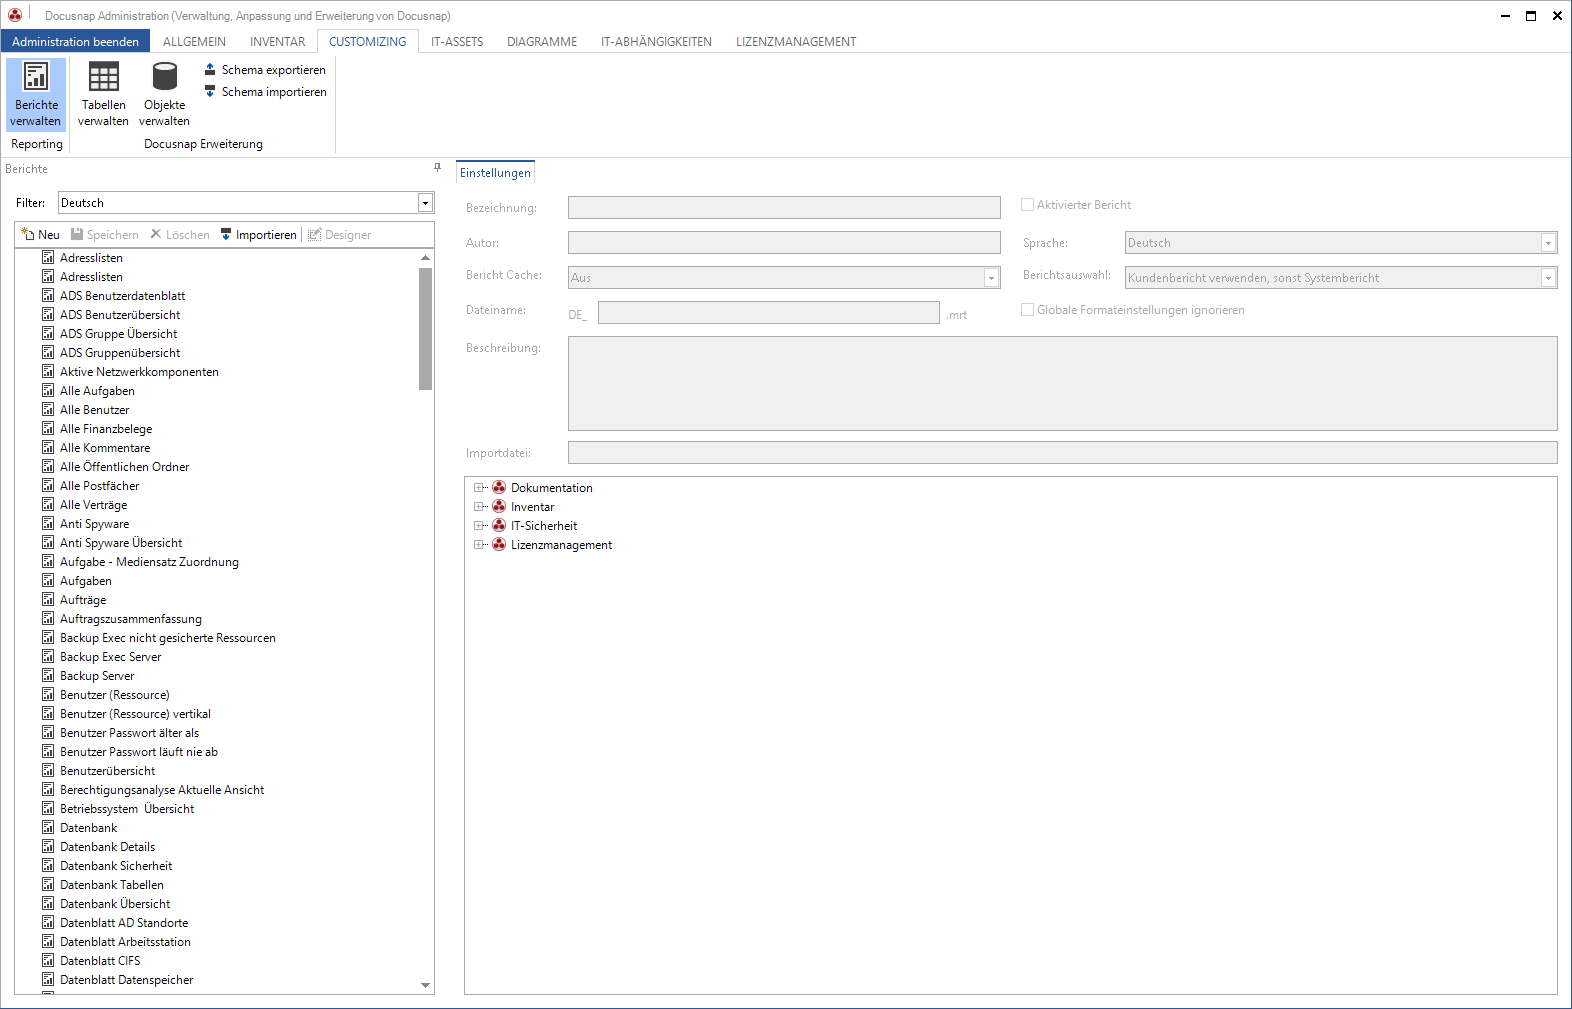Click the Autor input field
Viewport: 1572px width, 1009px height.
[x=784, y=243]
